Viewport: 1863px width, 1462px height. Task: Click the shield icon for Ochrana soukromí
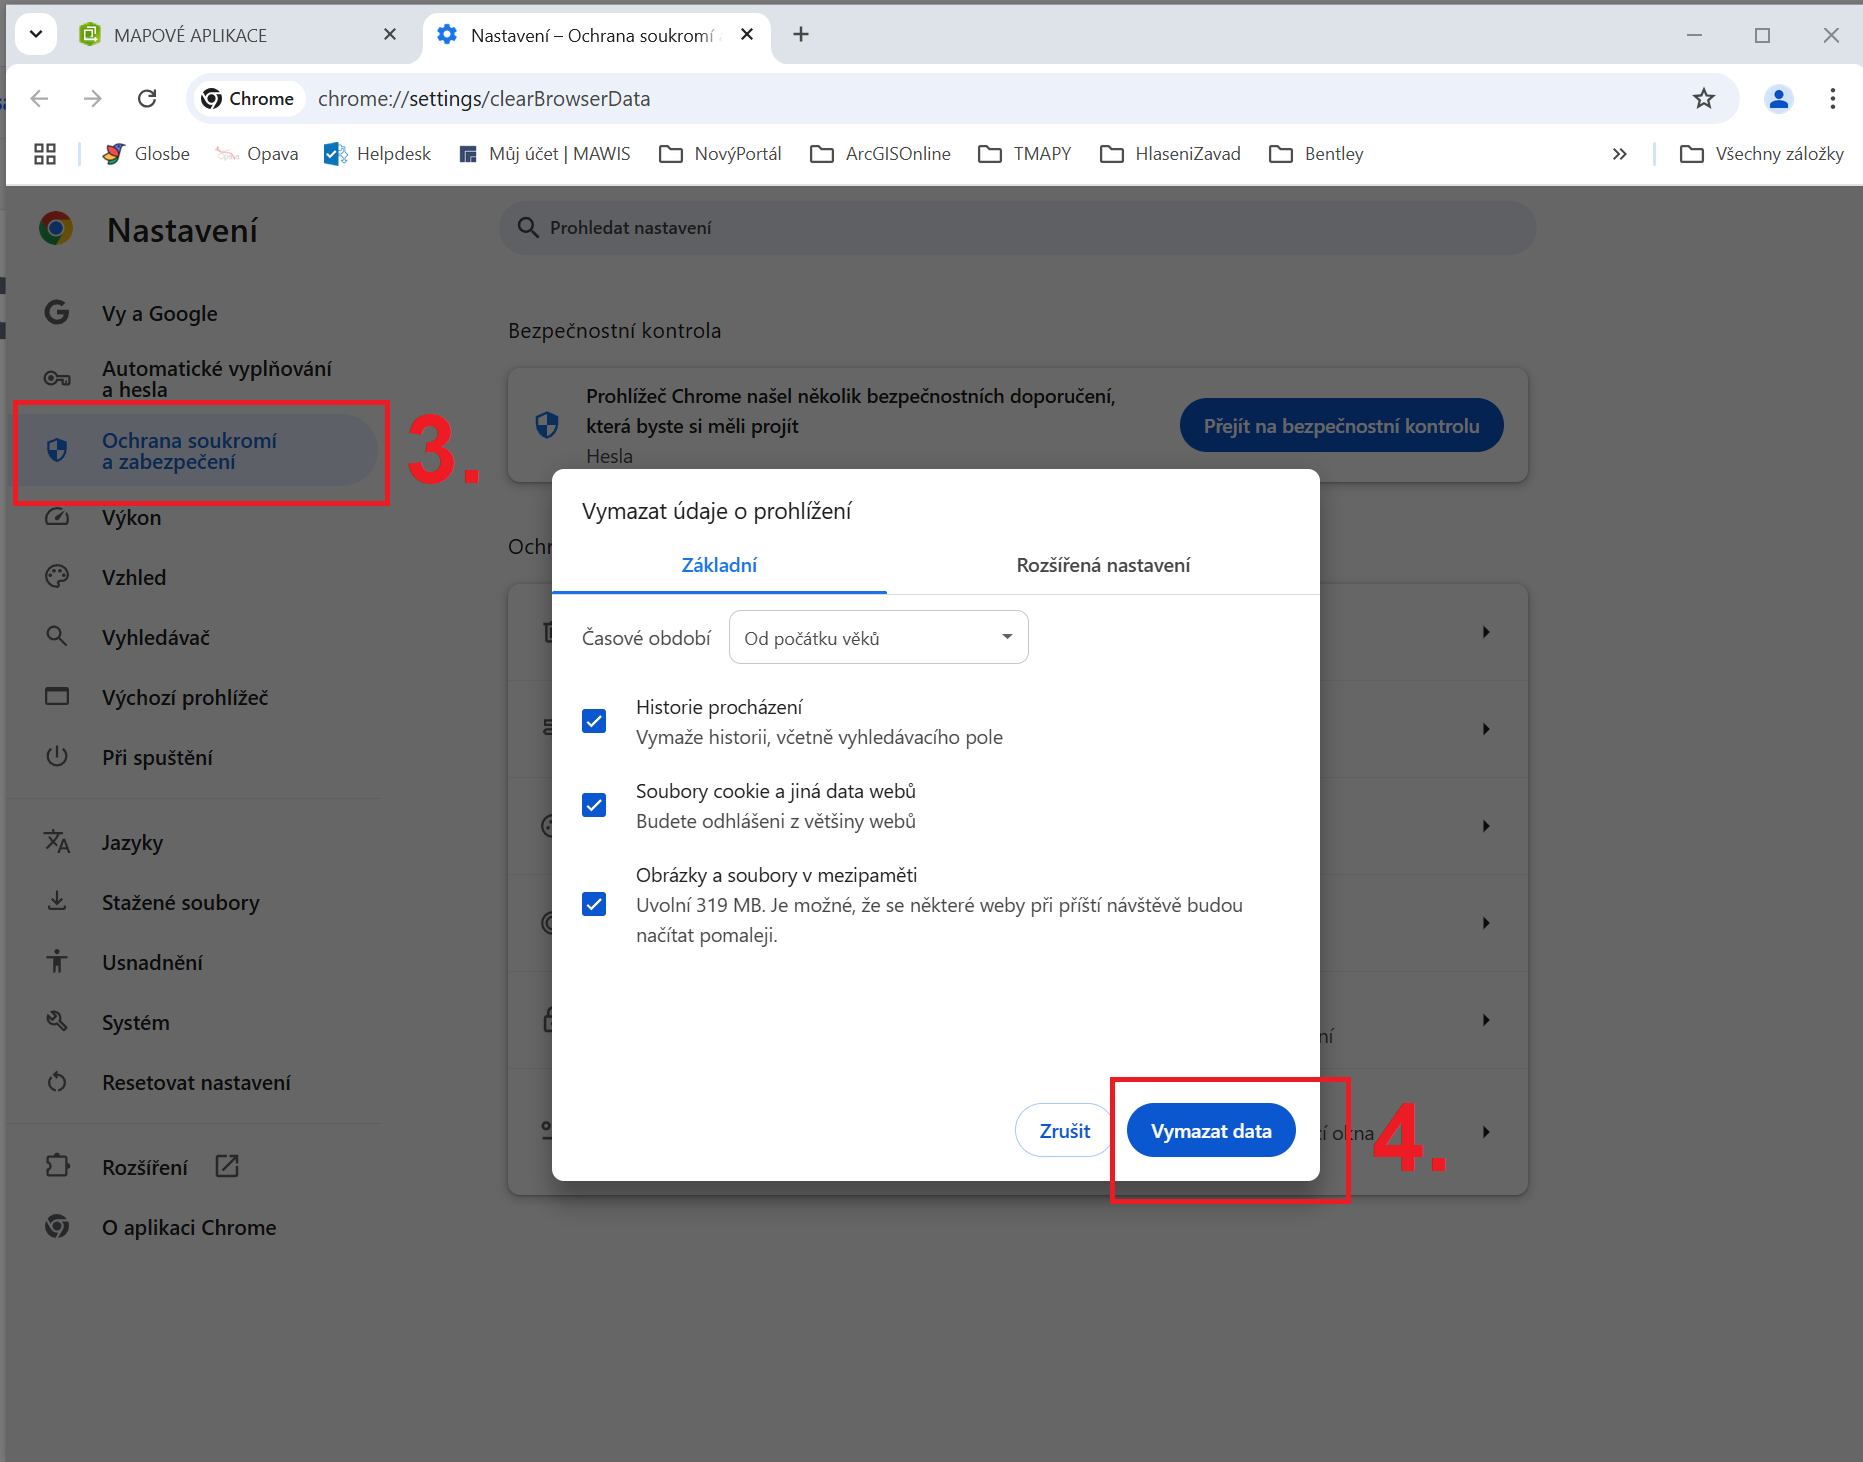(x=57, y=450)
